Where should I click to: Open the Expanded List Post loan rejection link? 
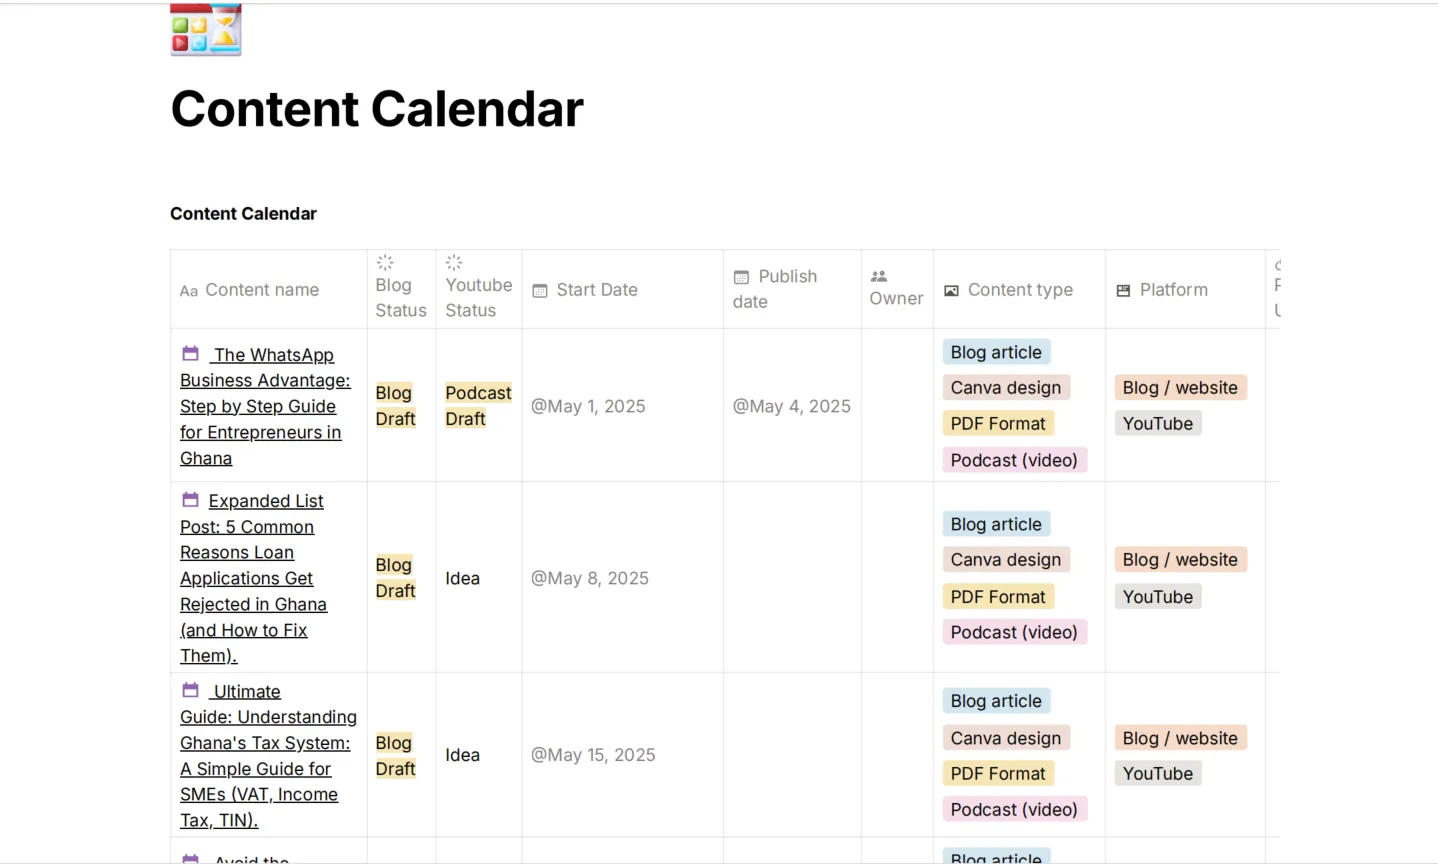(254, 578)
